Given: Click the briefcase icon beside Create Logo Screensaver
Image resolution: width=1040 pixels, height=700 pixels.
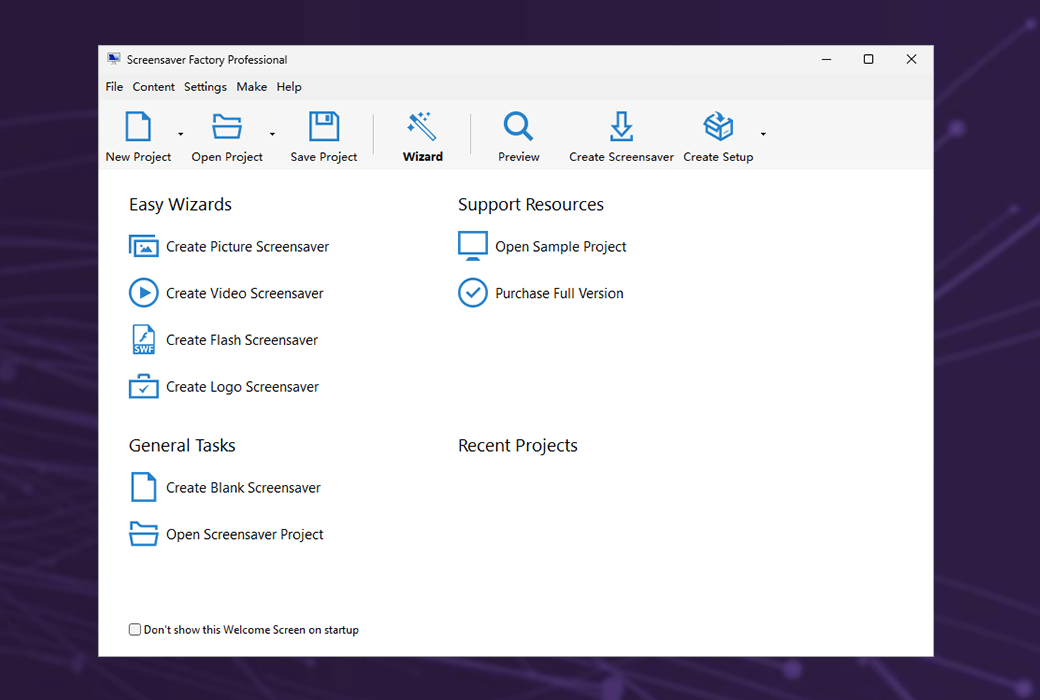Looking at the screenshot, I should coord(143,386).
